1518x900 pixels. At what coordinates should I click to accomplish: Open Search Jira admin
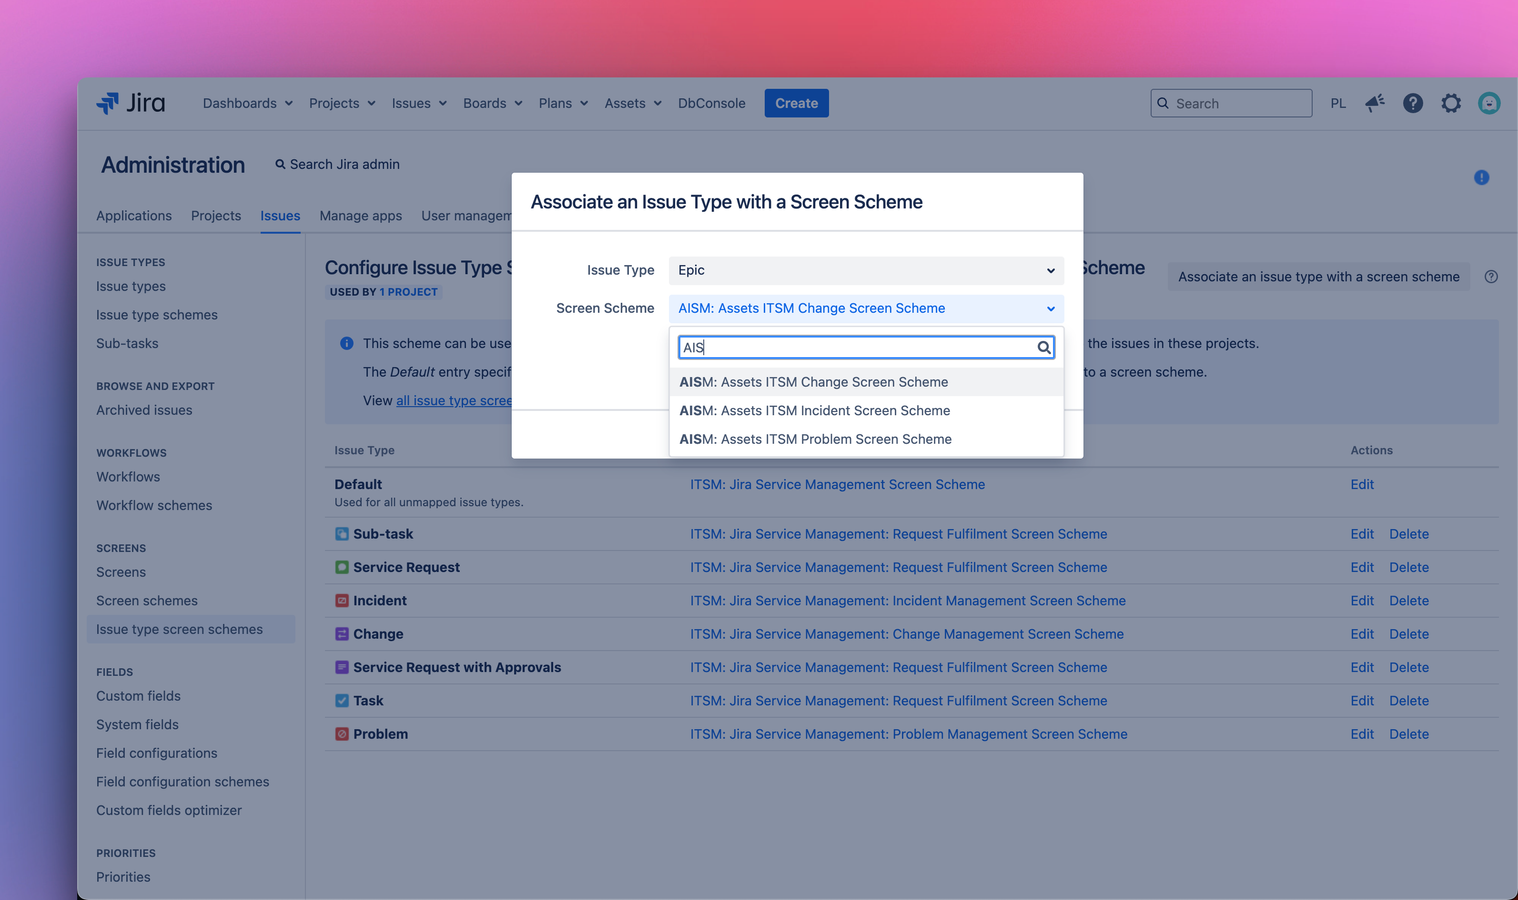pyautogui.click(x=337, y=164)
